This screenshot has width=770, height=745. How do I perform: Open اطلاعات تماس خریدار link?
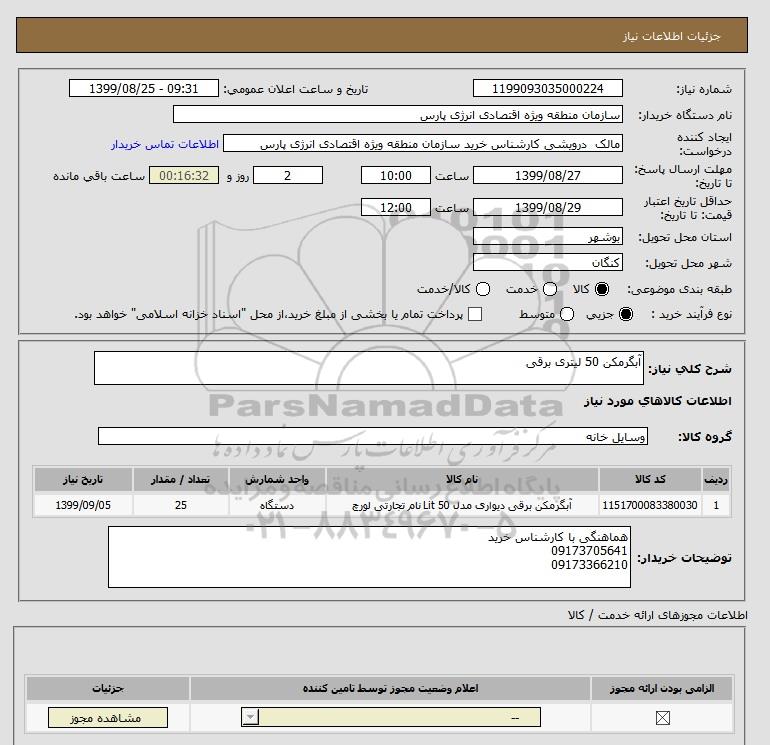click(165, 144)
